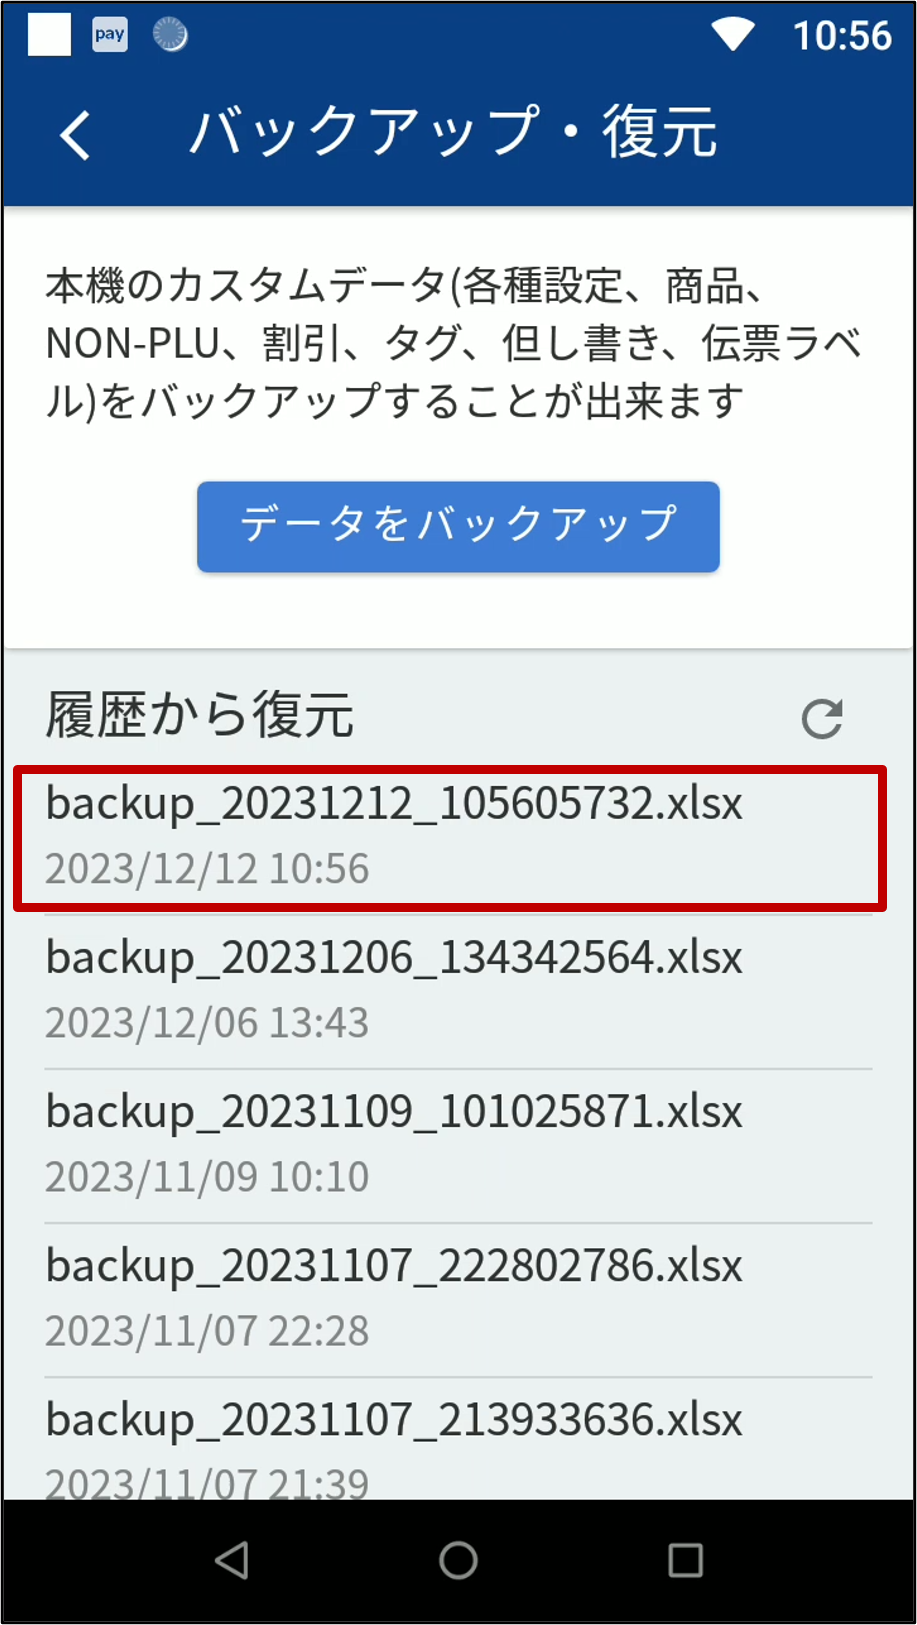Tap the Wi-Fi signal indicator

(x=733, y=35)
